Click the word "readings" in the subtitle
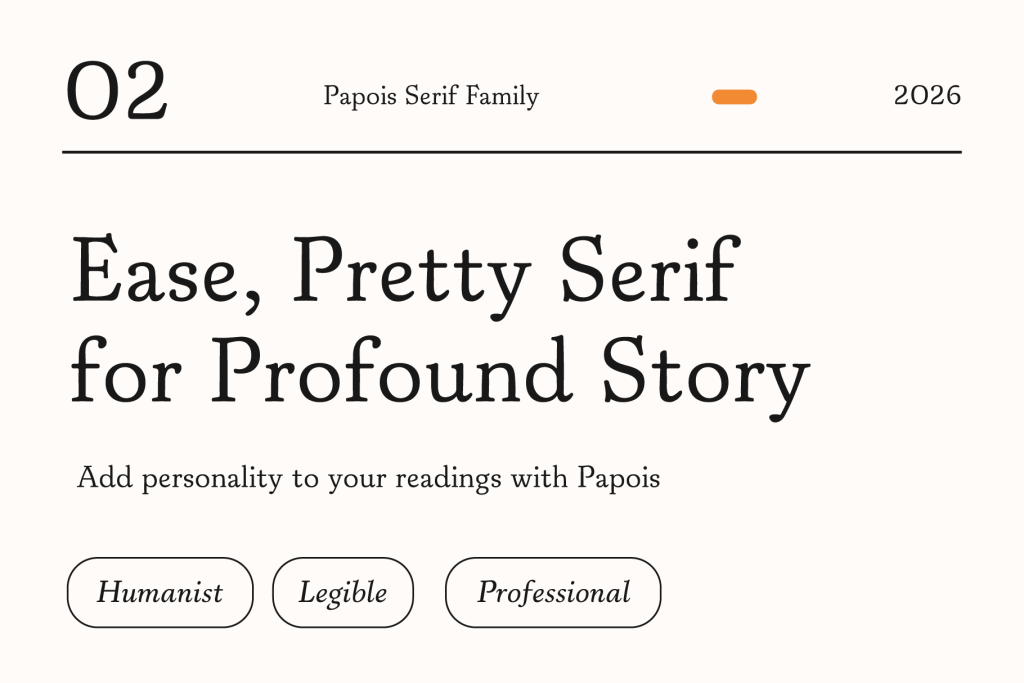This screenshot has width=1024, height=683. (x=448, y=479)
